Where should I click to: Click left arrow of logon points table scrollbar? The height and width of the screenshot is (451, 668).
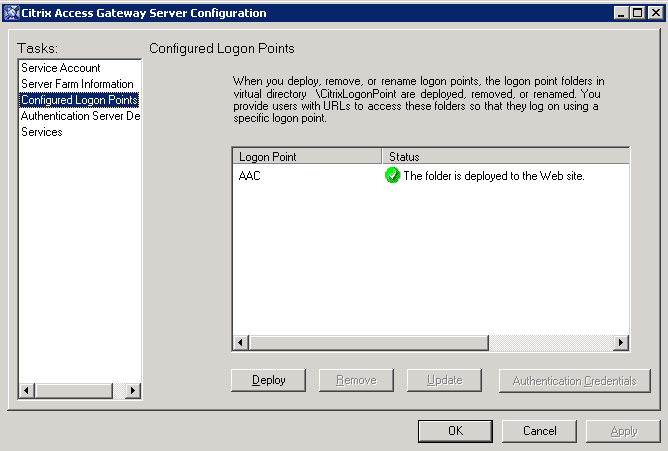pos(241,342)
